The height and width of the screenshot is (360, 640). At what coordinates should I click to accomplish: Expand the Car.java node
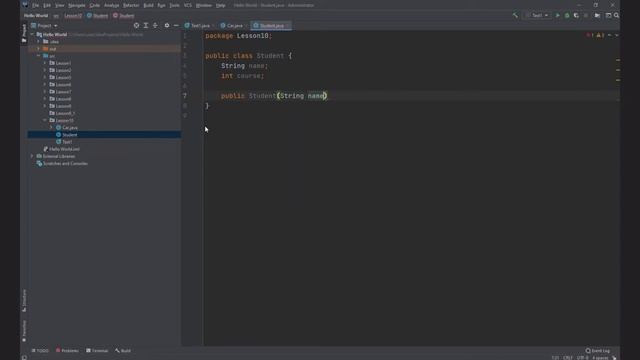(x=51, y=127)
